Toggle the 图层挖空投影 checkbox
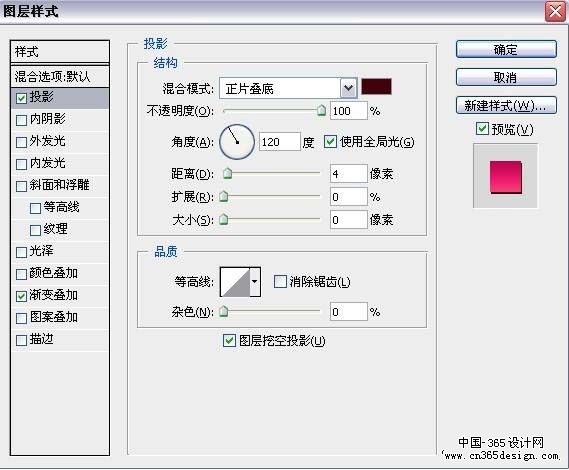Viewport: 569px width, 470px height. (x=229, y=340)
